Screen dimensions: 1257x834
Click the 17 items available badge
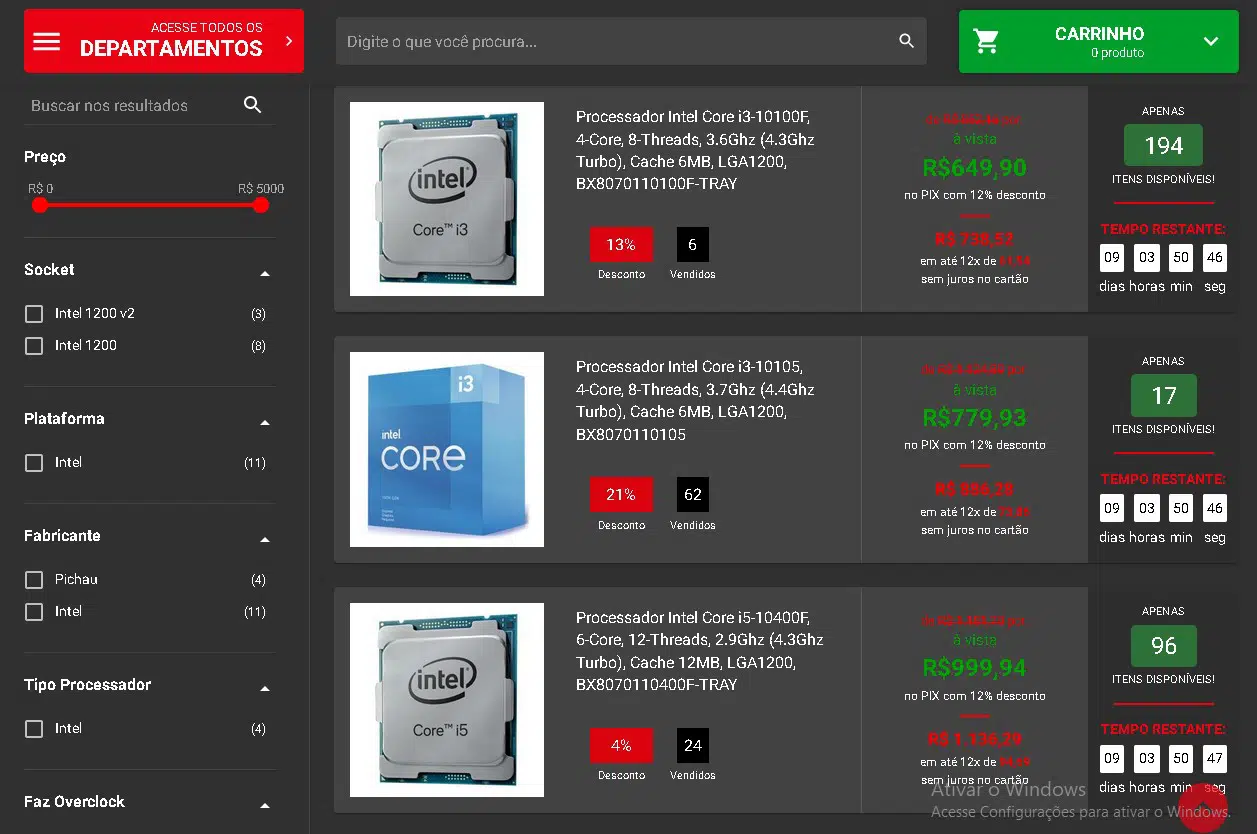[1163, 396]
